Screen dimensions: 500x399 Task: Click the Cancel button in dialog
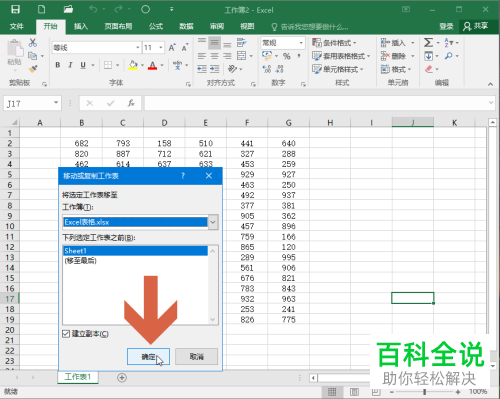197,357
